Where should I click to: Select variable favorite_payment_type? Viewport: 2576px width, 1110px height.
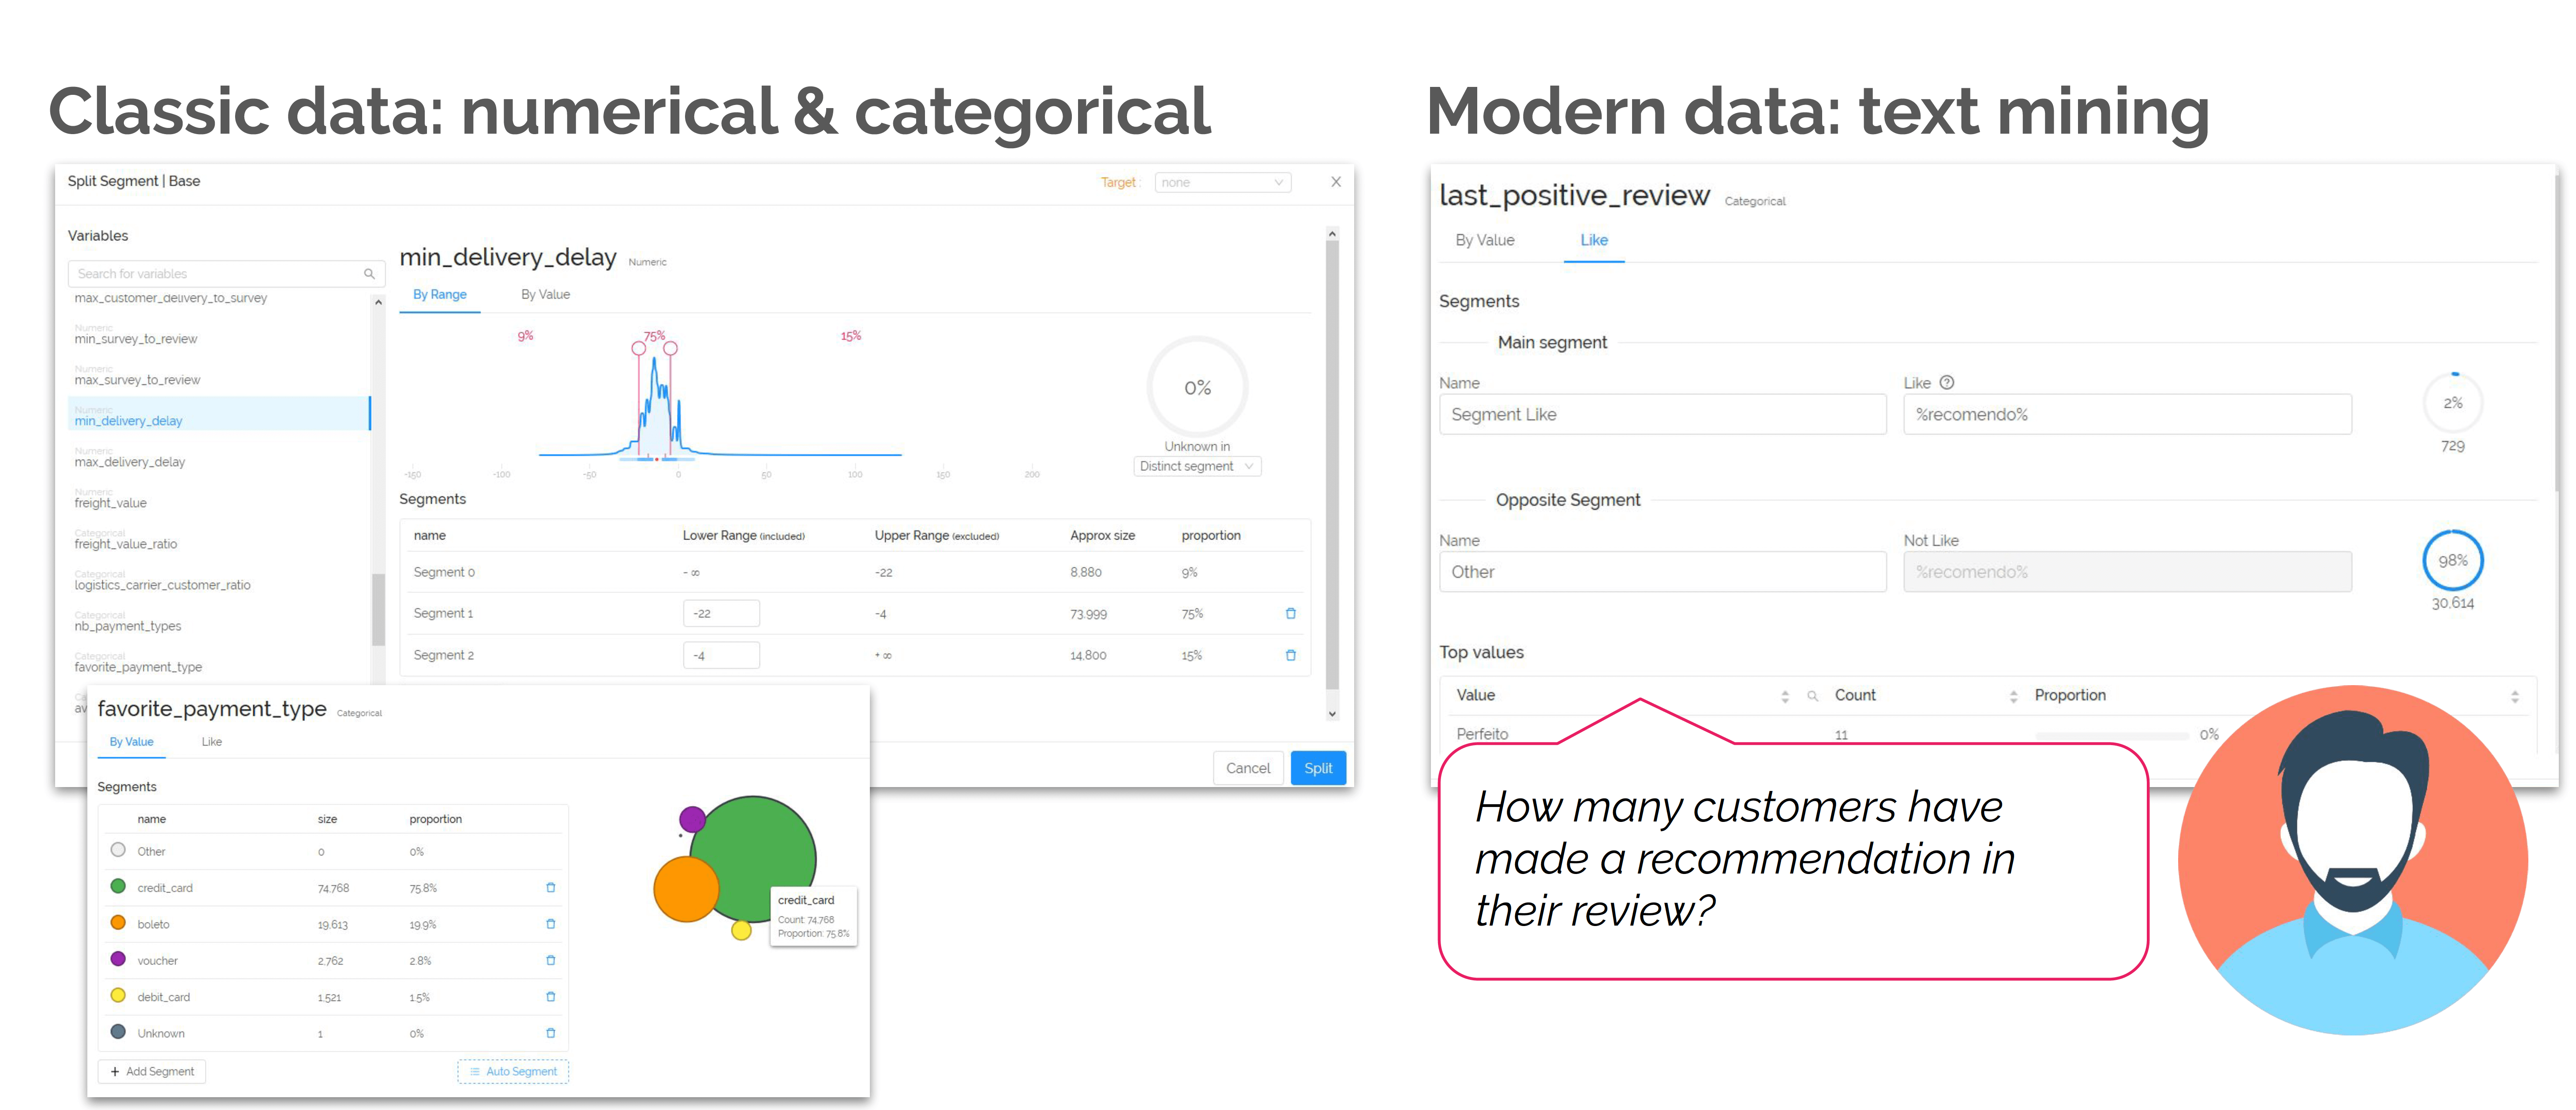point(138,667)
